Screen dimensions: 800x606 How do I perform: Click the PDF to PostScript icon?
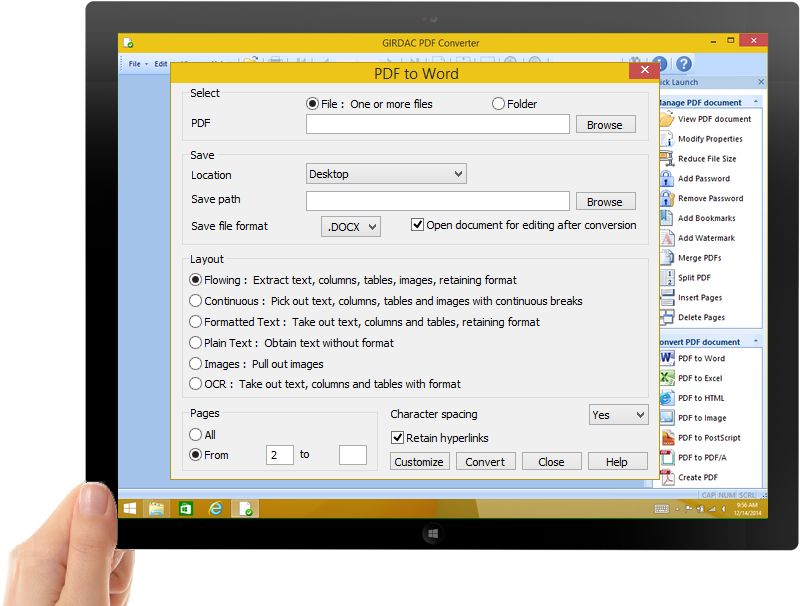(667, 438)
